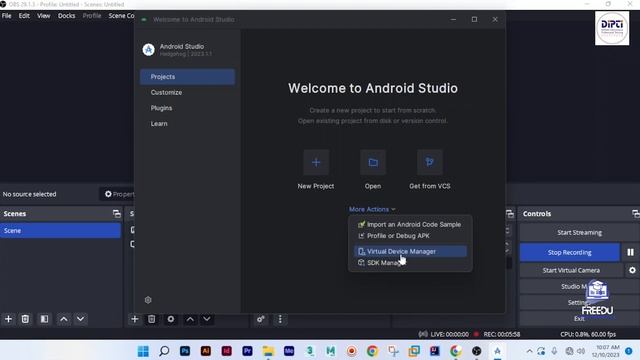Viewport: 640px width, 360px height.
Task: Open Android Studio settings gear at bottom-left
Action: pyautogui.click(x=148, y=300)
